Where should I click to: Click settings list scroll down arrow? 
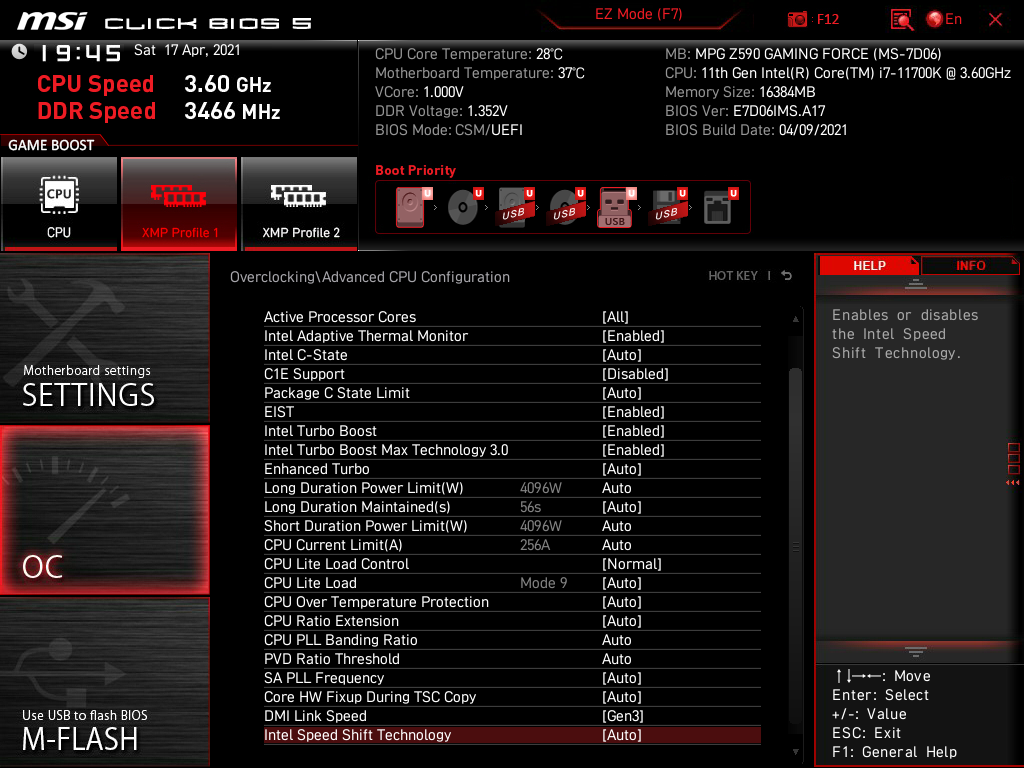(x=795, y=752)
